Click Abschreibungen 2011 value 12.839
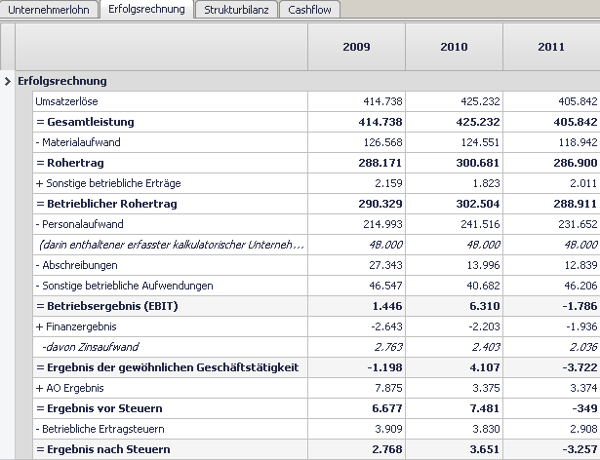The height and width of the screenshot is (460, 600). 580,265
